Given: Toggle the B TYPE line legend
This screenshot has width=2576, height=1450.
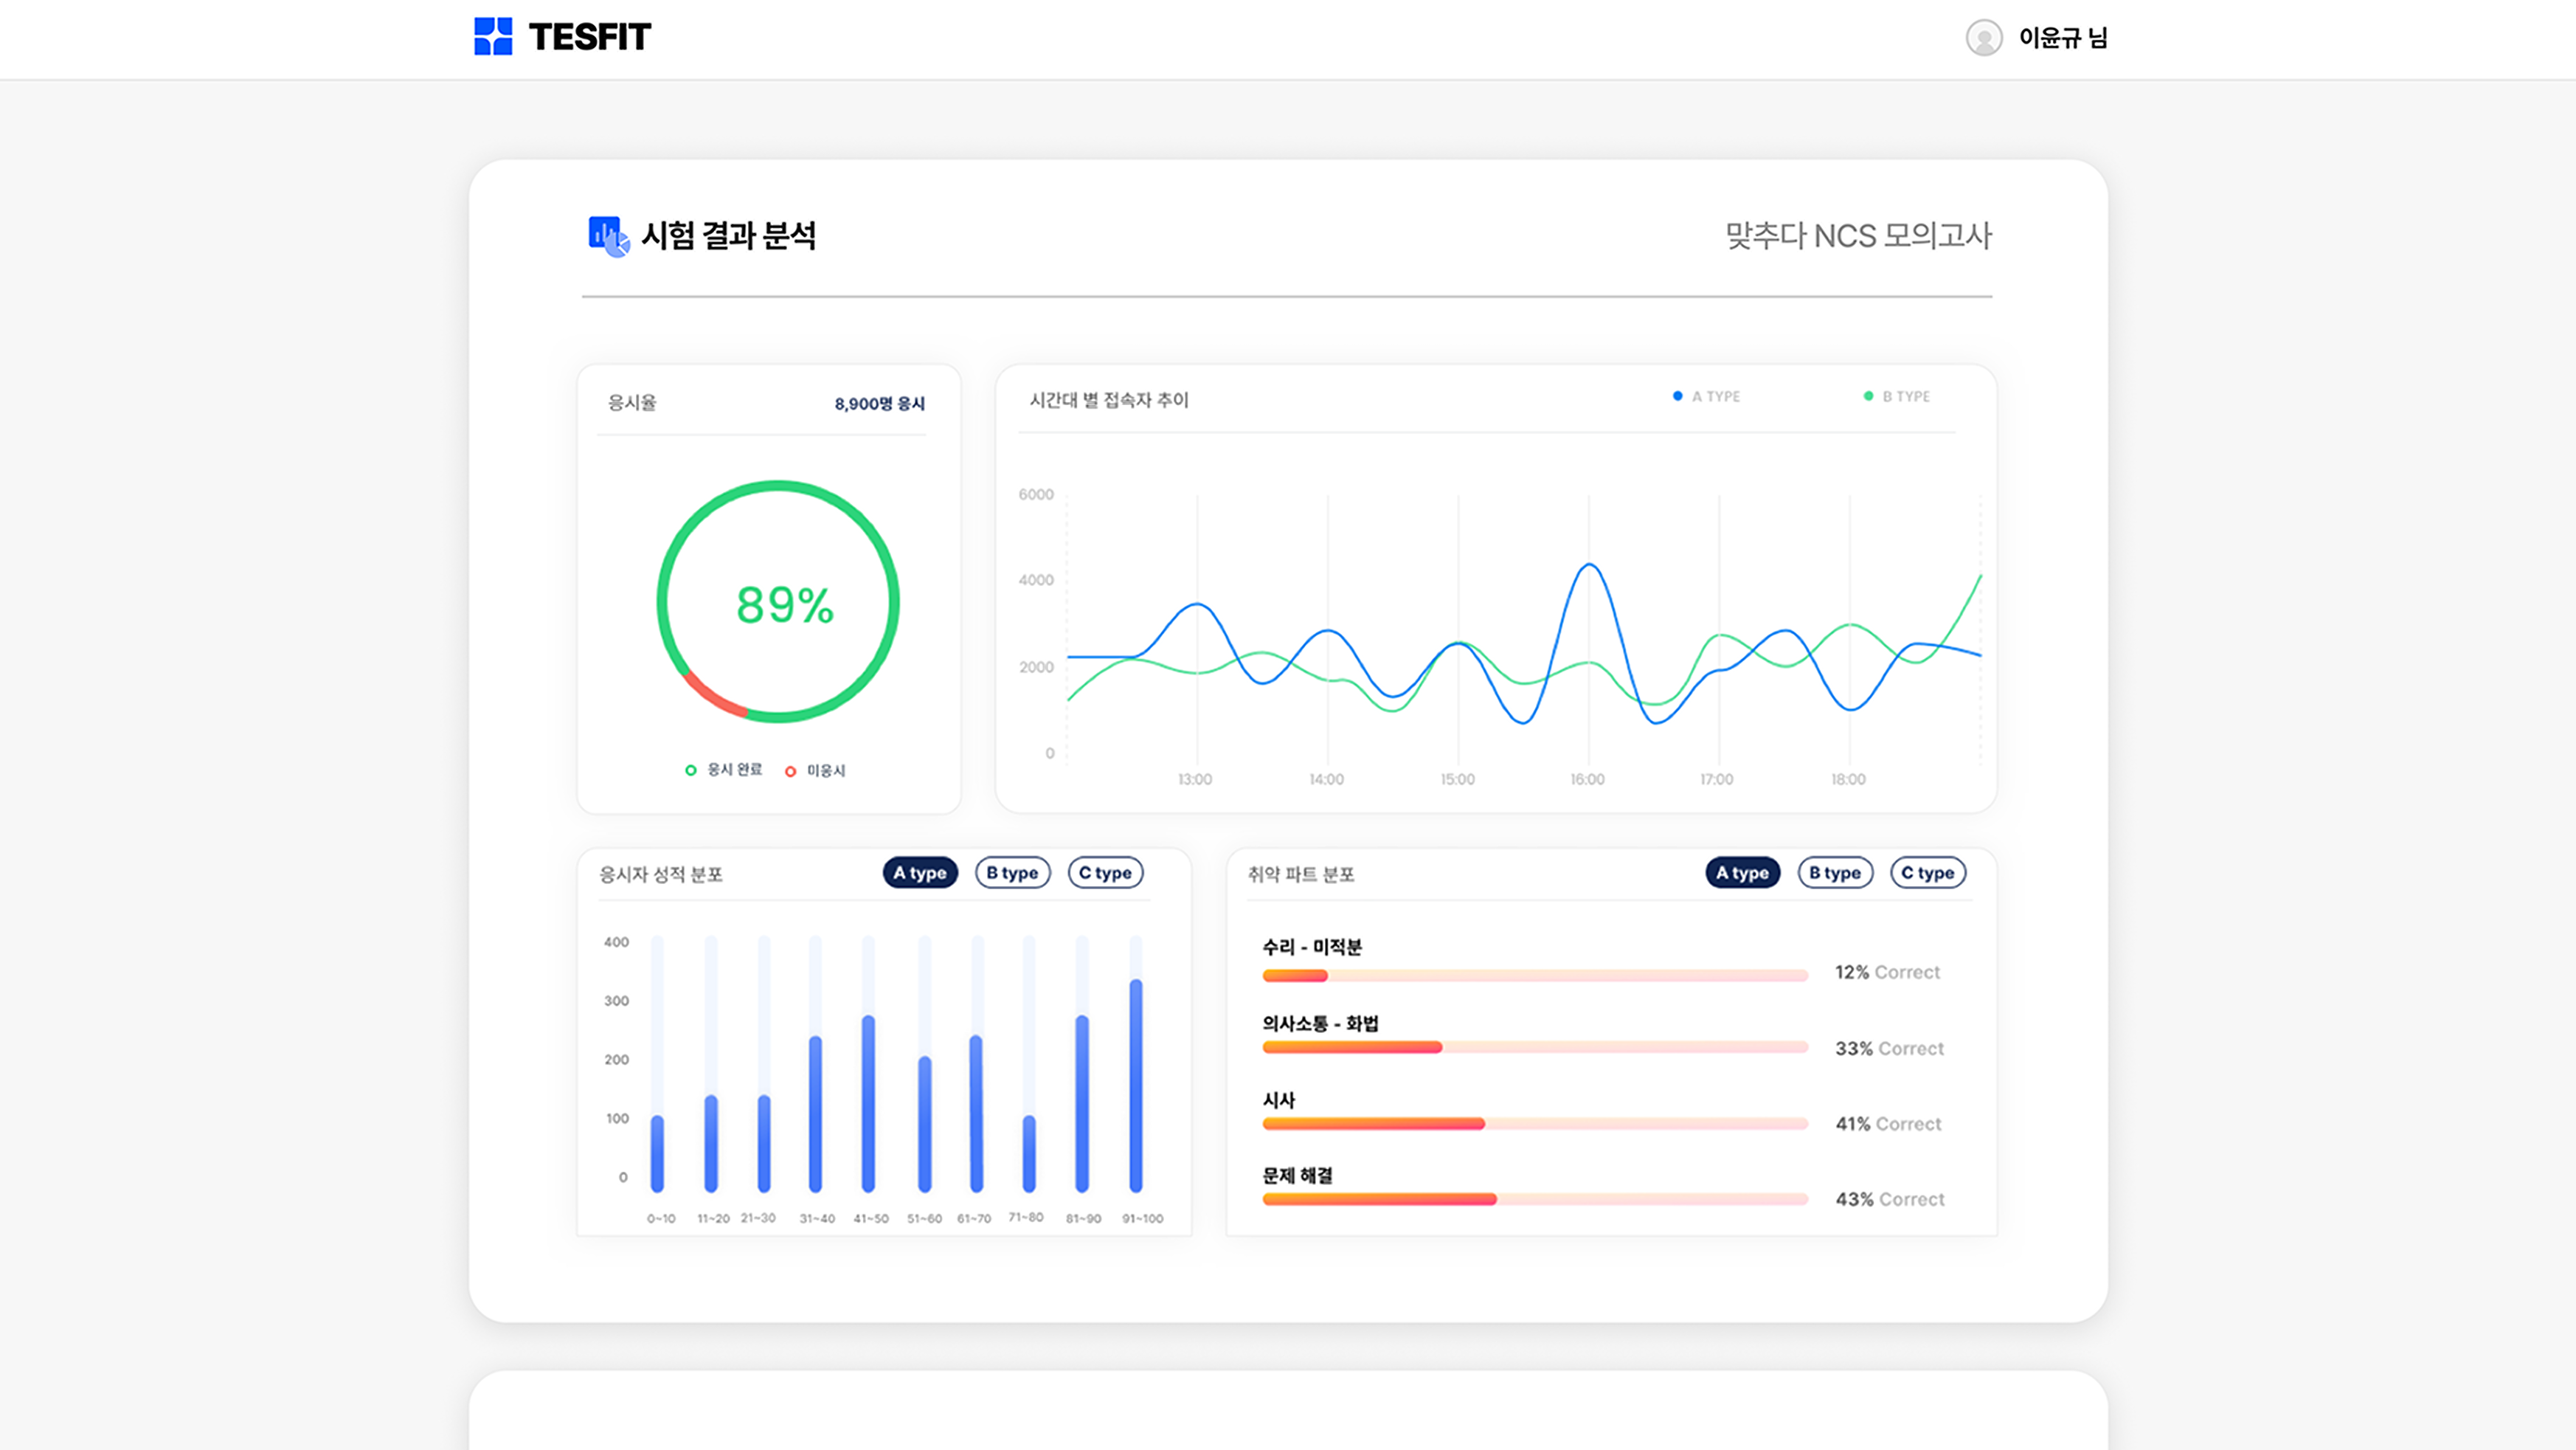Looking at the screenshot, I should coord(1897,396).
